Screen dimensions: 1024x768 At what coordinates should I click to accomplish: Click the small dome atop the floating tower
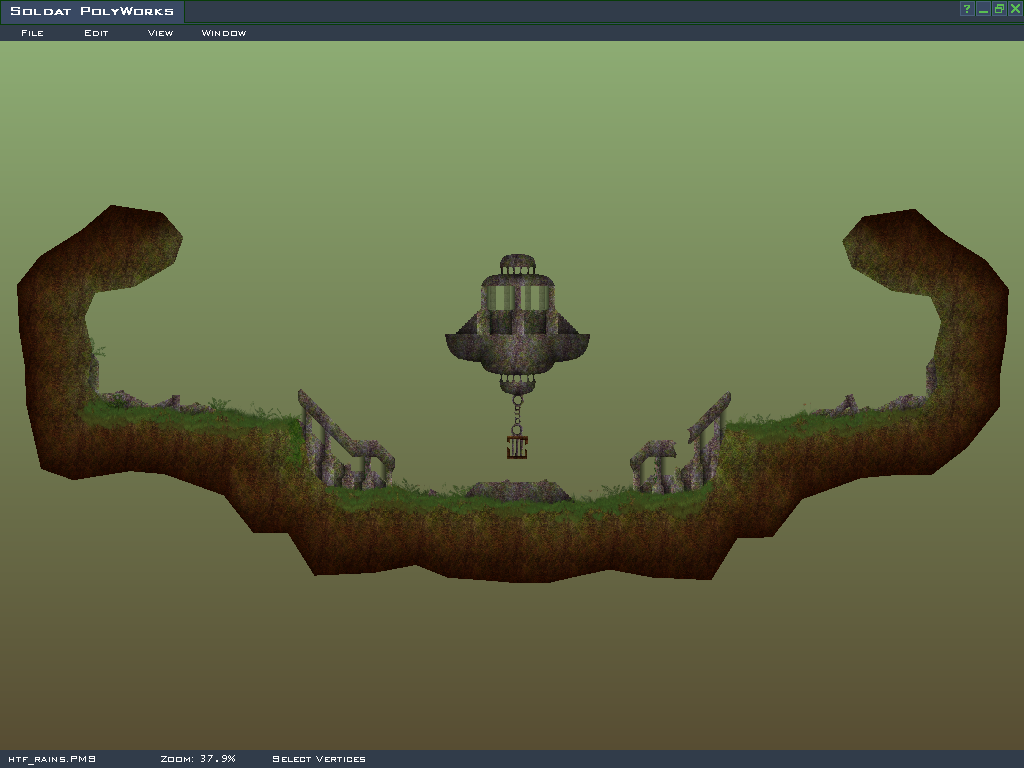(518, 265)
